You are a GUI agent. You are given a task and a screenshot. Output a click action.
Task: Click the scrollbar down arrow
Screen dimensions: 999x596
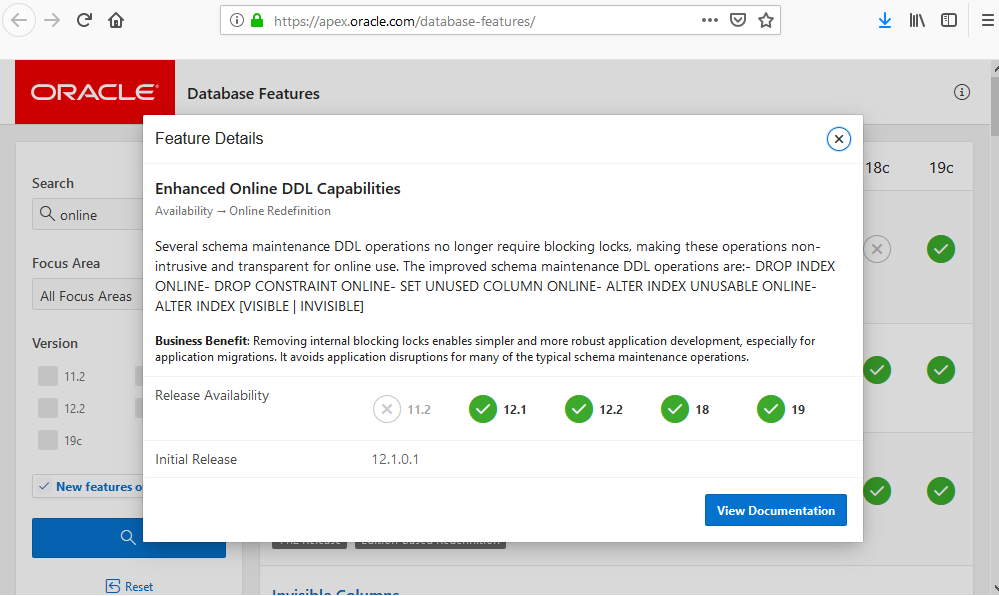click(995, 589)
